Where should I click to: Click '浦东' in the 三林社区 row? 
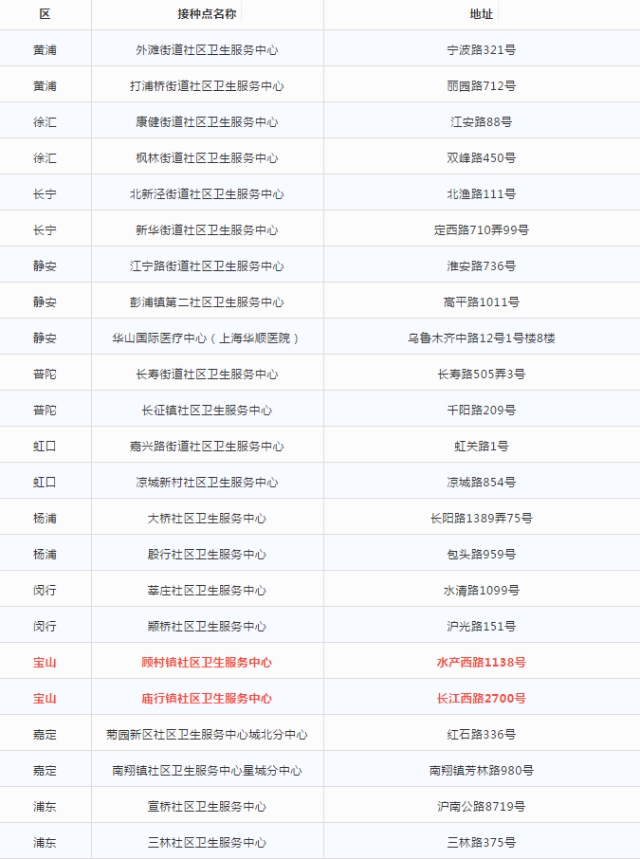coord(45,843)
